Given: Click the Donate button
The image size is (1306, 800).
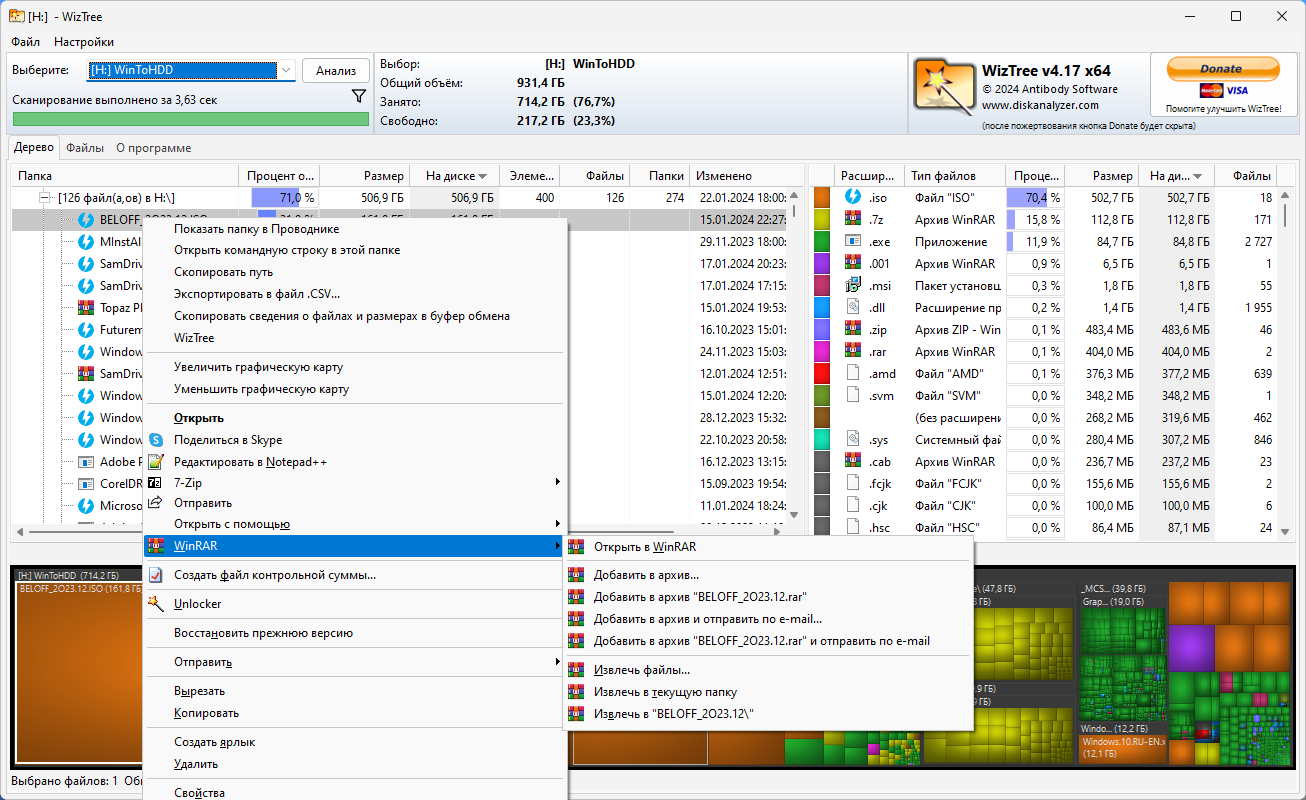Looking at the screenshot, I should tap(1222, 69).
